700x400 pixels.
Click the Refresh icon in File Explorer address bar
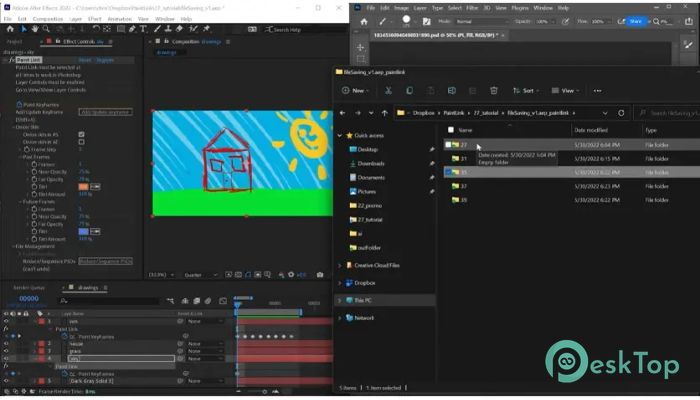pyautogui.click(x=621, y=113)
